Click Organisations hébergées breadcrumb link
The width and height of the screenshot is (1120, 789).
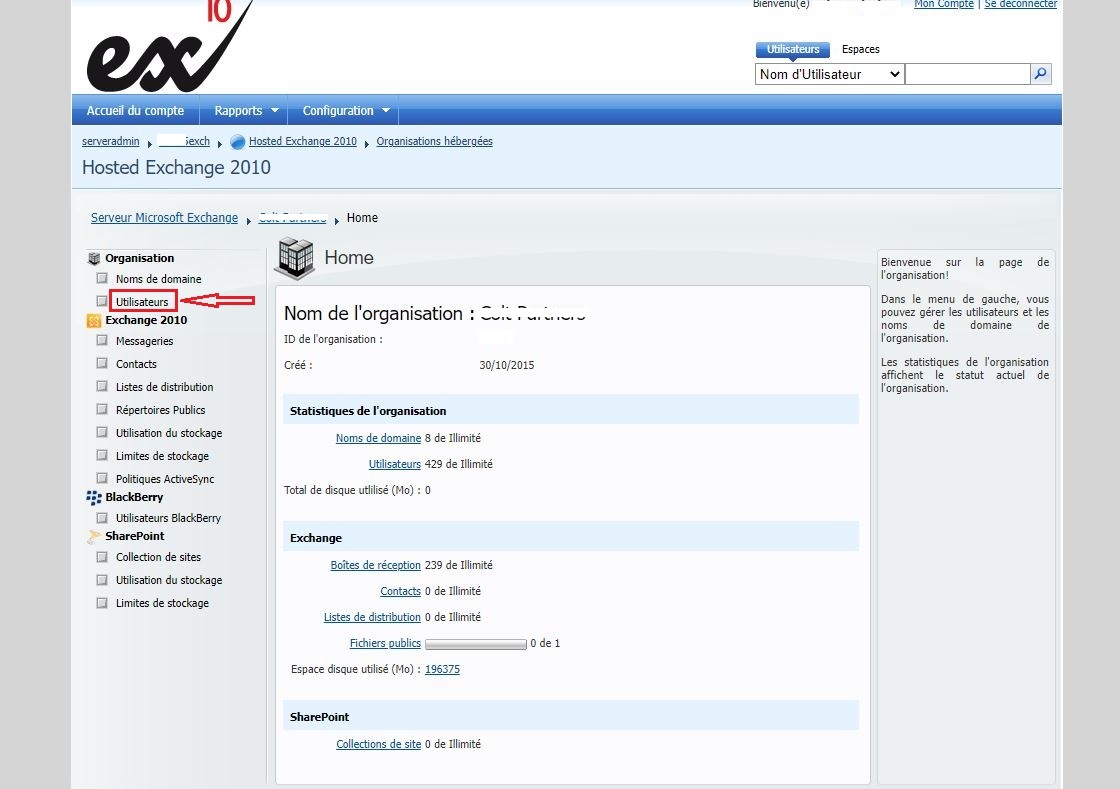(x=434, y=141)
